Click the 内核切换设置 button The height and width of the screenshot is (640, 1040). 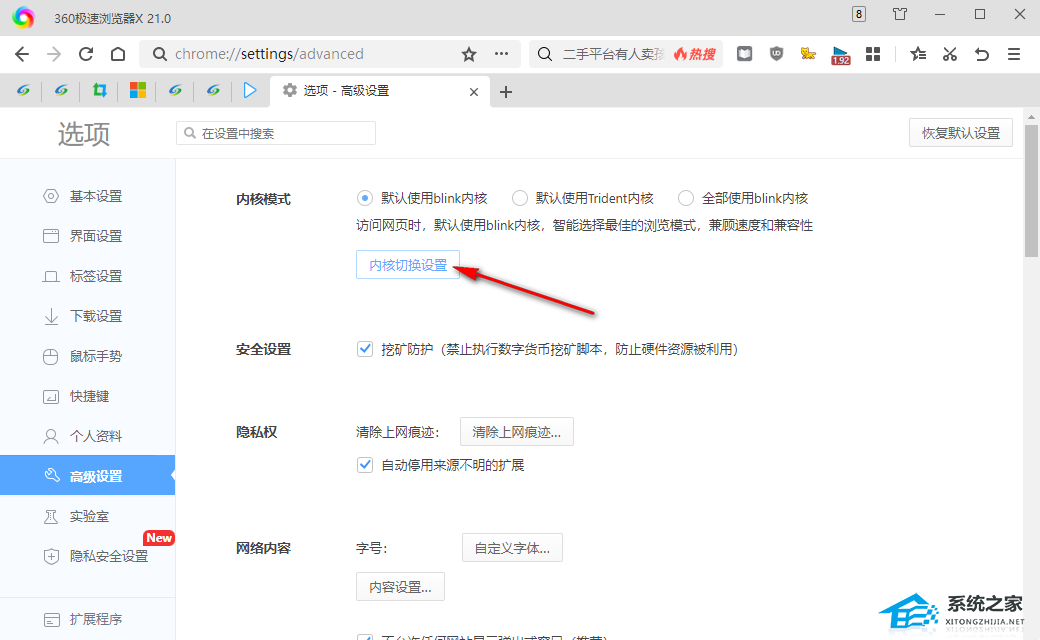[x=408, y=265]
